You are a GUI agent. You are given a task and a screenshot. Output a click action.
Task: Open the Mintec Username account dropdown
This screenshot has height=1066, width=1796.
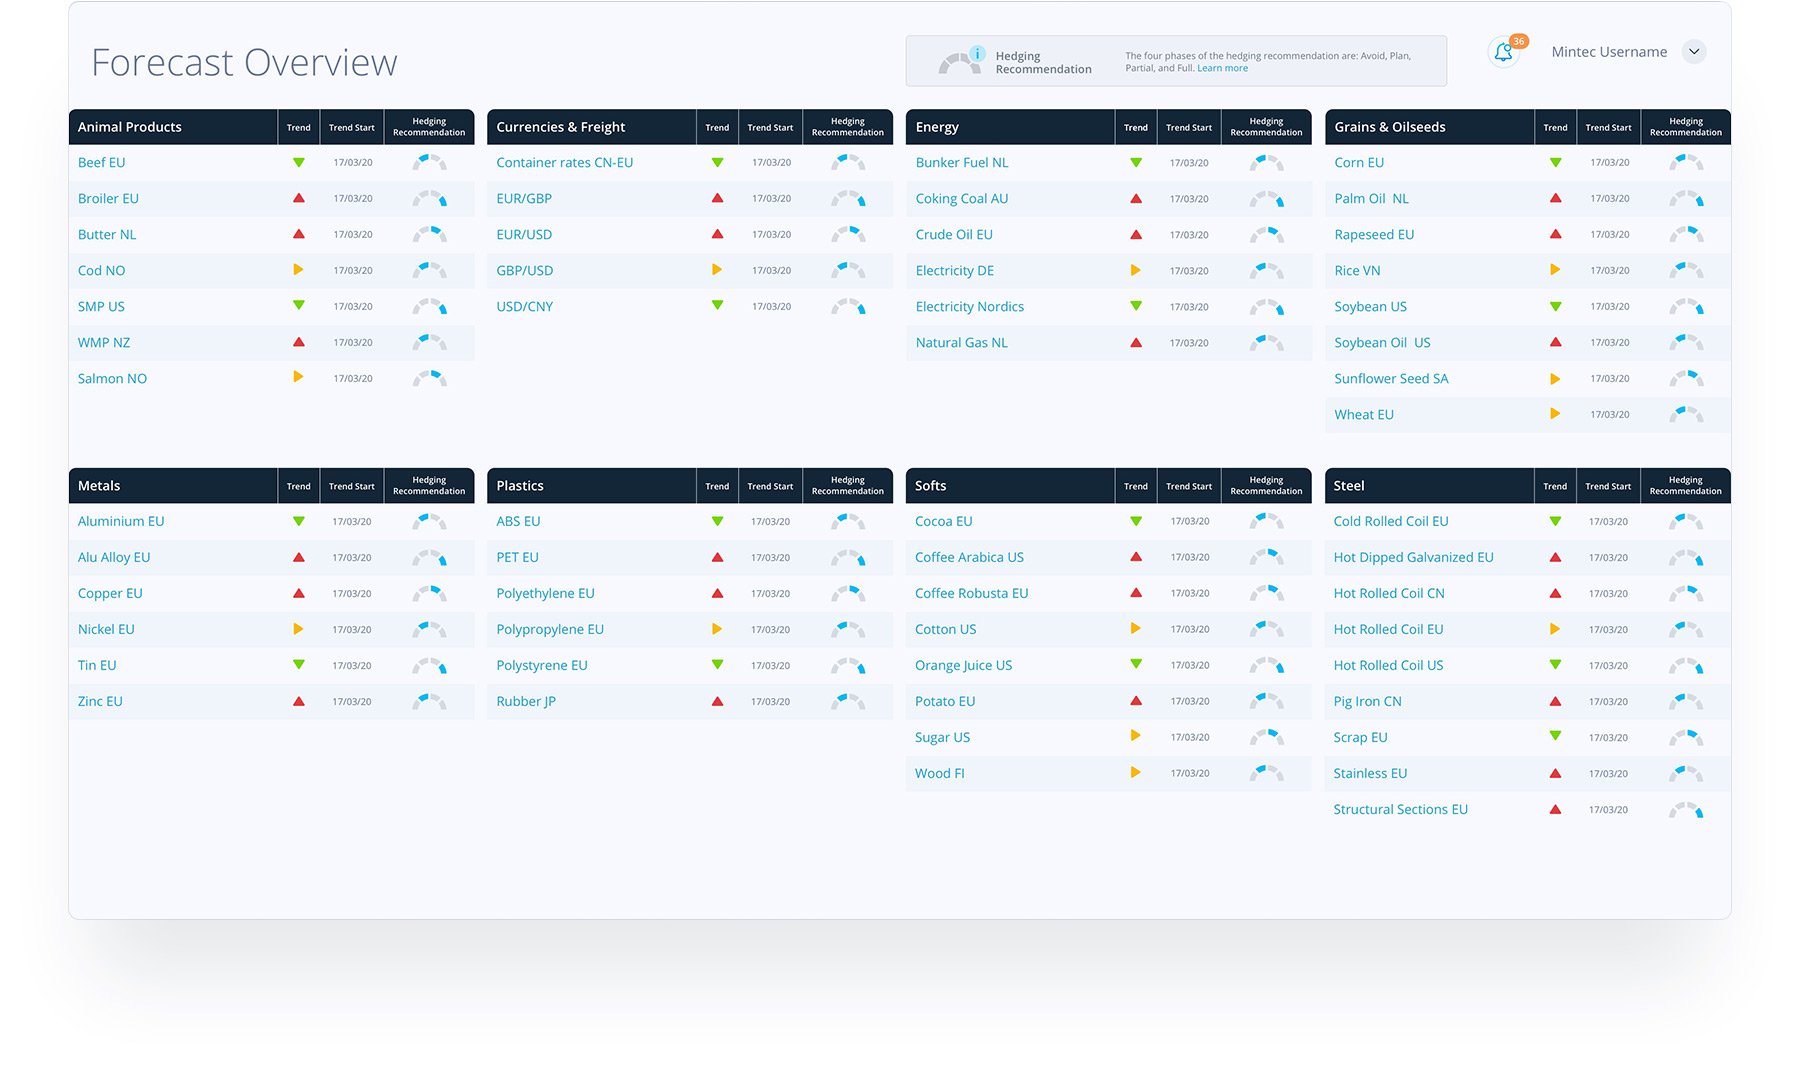click(x=1694, y=52)
